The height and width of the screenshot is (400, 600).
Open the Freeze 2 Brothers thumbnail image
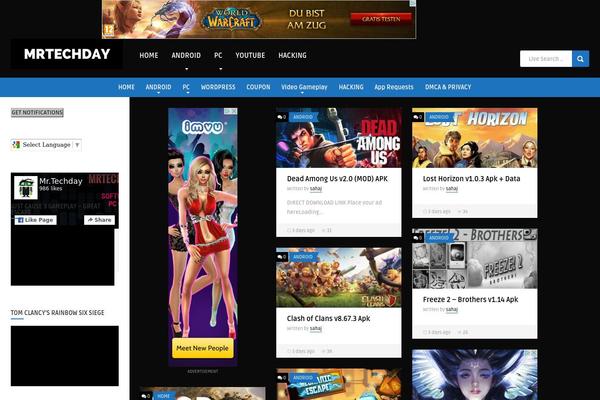474,259
